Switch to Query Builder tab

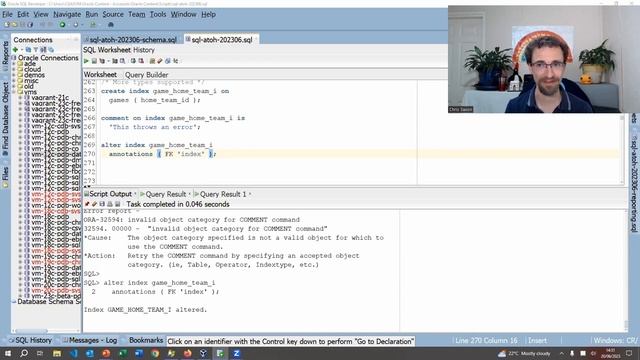(x=147, y=75)
